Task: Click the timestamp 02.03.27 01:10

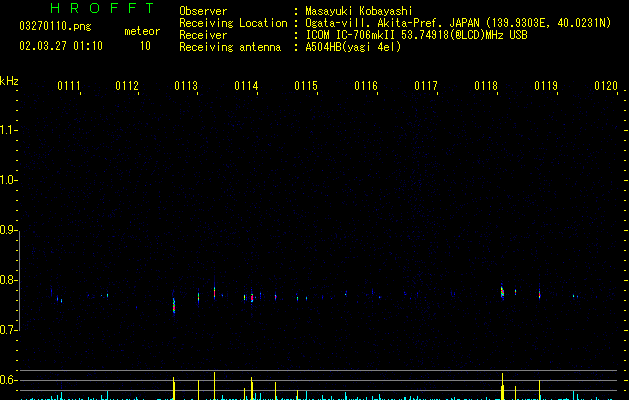Action: 61,46
